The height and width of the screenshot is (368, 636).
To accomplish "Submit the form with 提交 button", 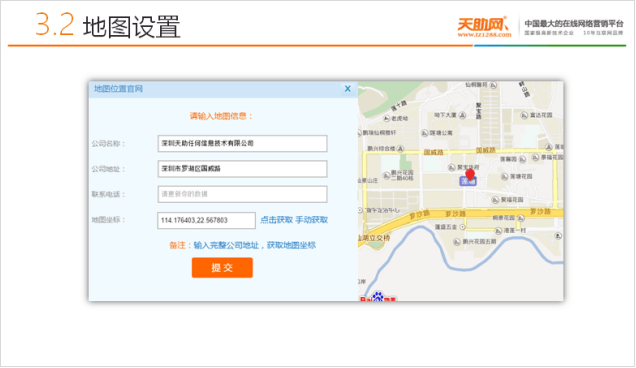I will click(222, 268).
